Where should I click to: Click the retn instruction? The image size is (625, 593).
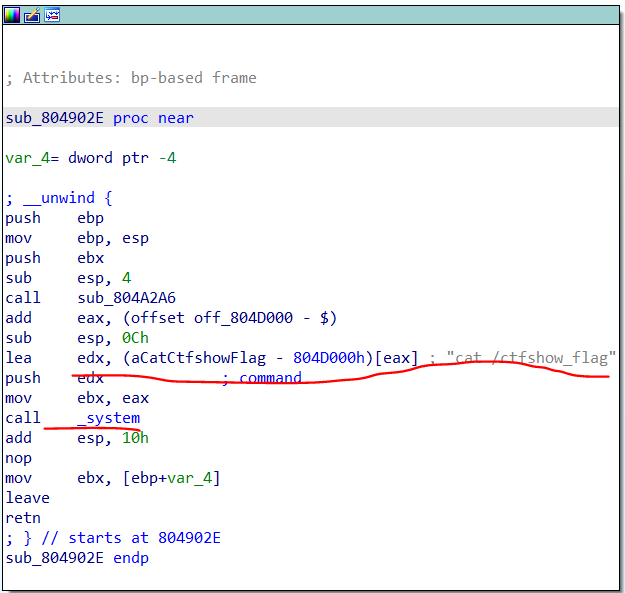point(23,518)
